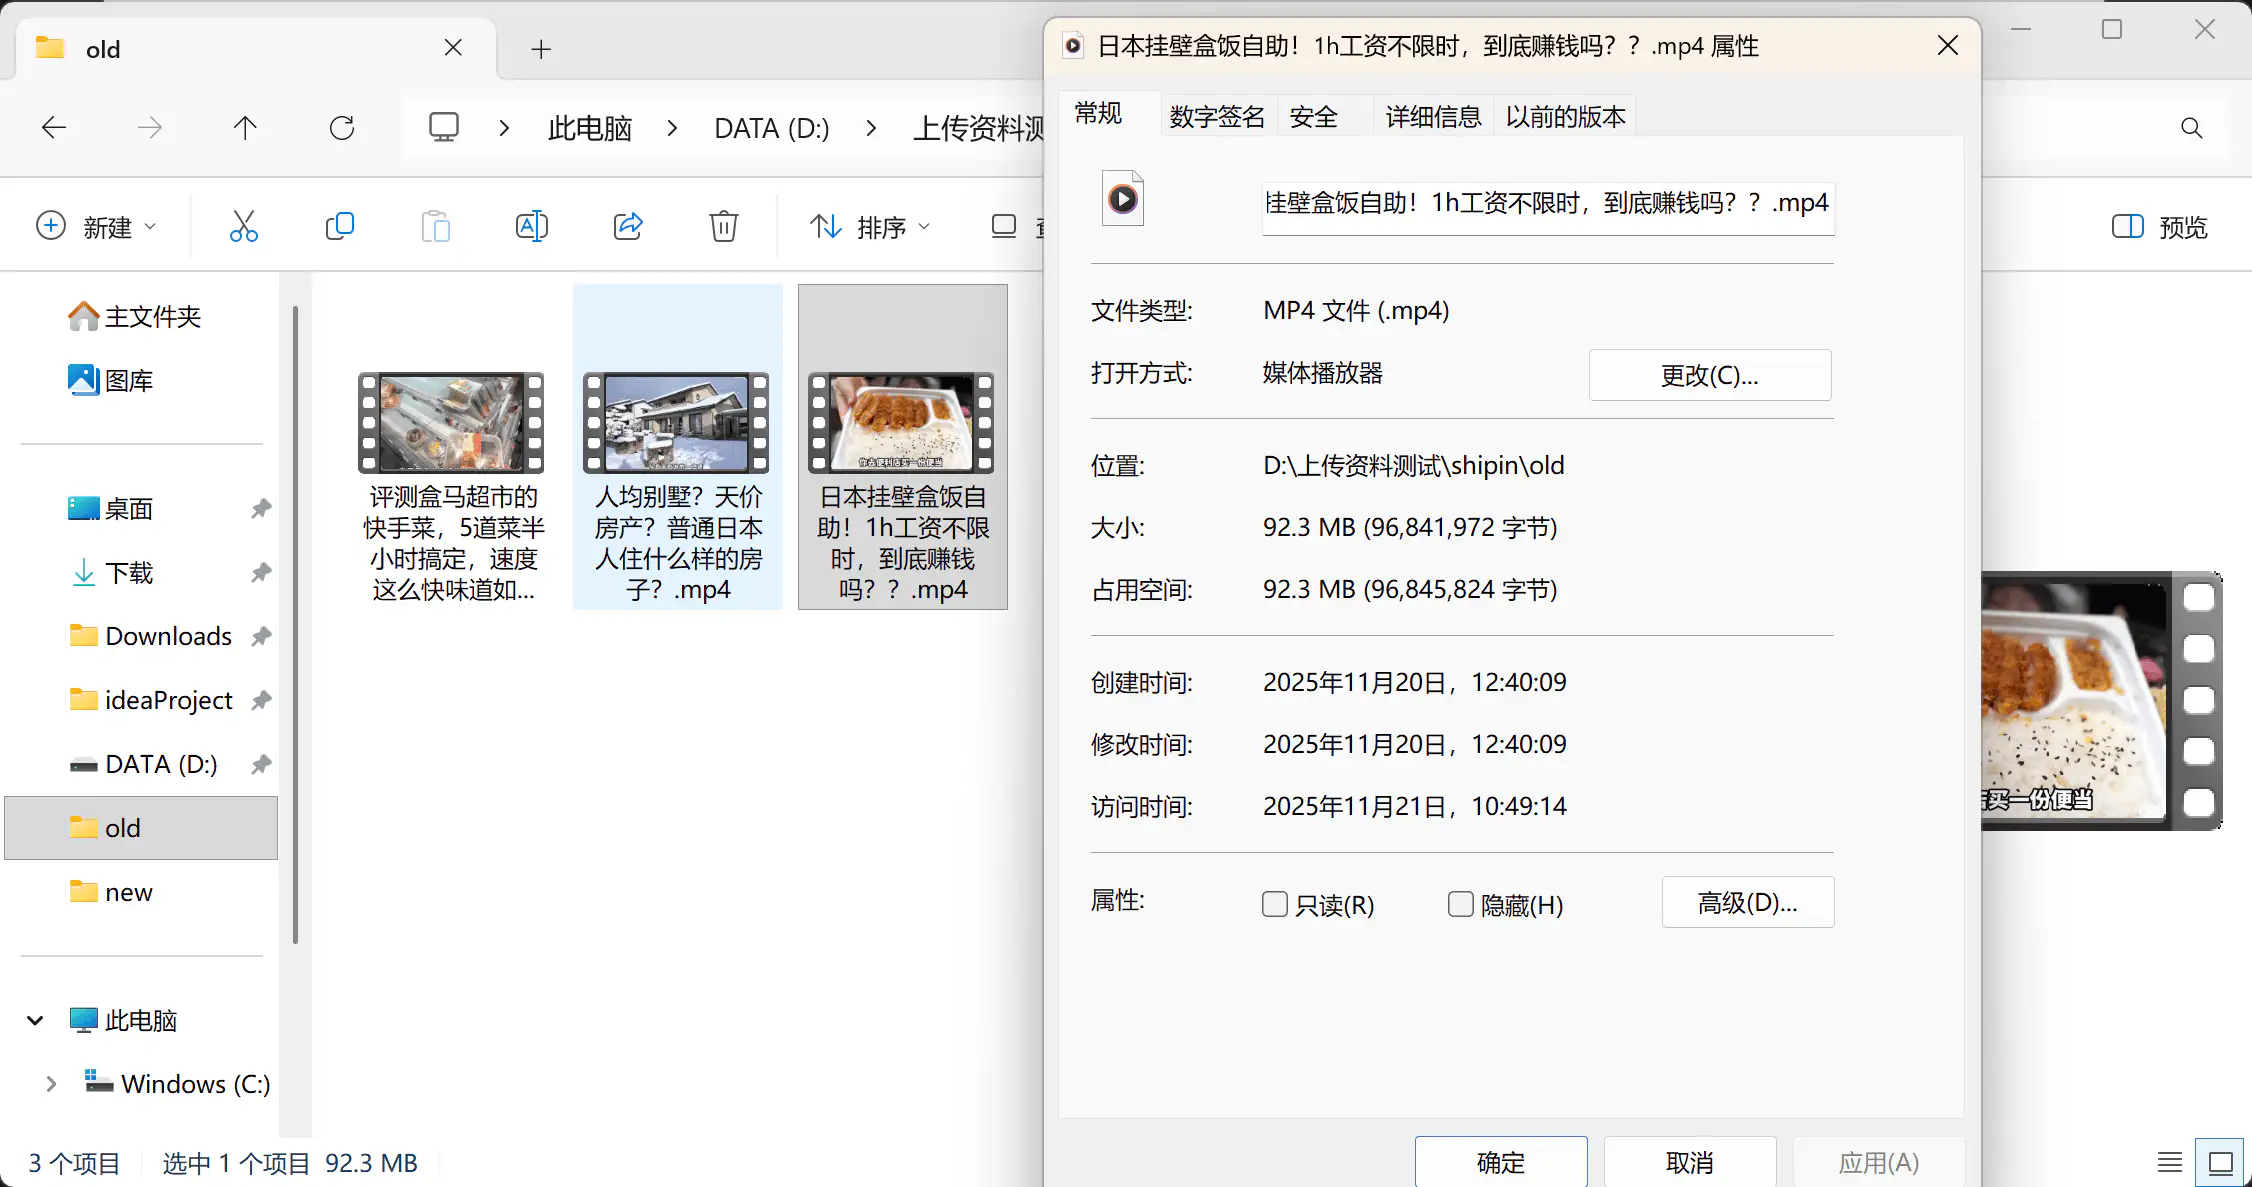The image size is (2252, 1187).
Task: Open the 新建 new item dropdown
Action: (x=97, y=226)
